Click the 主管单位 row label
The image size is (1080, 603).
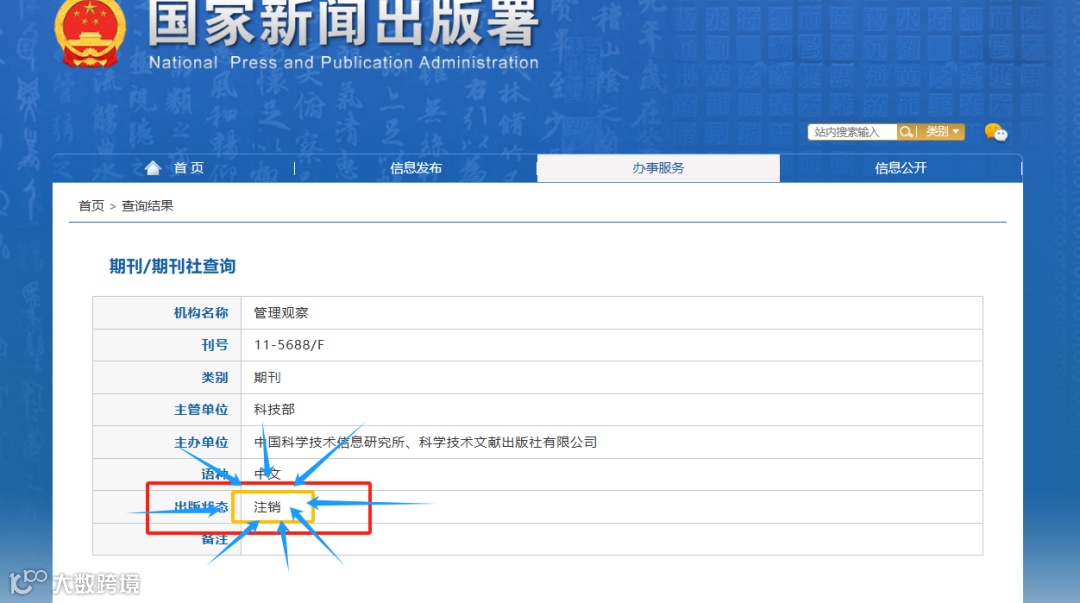click(x=200, y=409)
